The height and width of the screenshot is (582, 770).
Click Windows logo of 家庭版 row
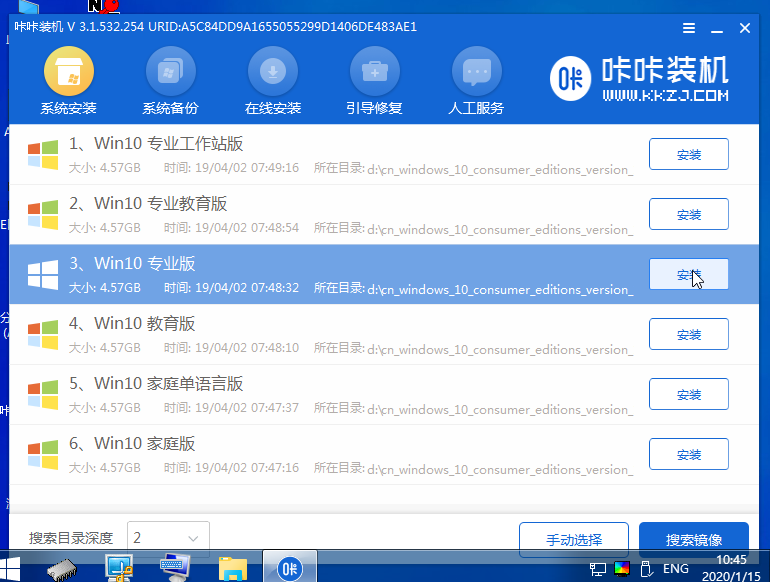[43, 454]
